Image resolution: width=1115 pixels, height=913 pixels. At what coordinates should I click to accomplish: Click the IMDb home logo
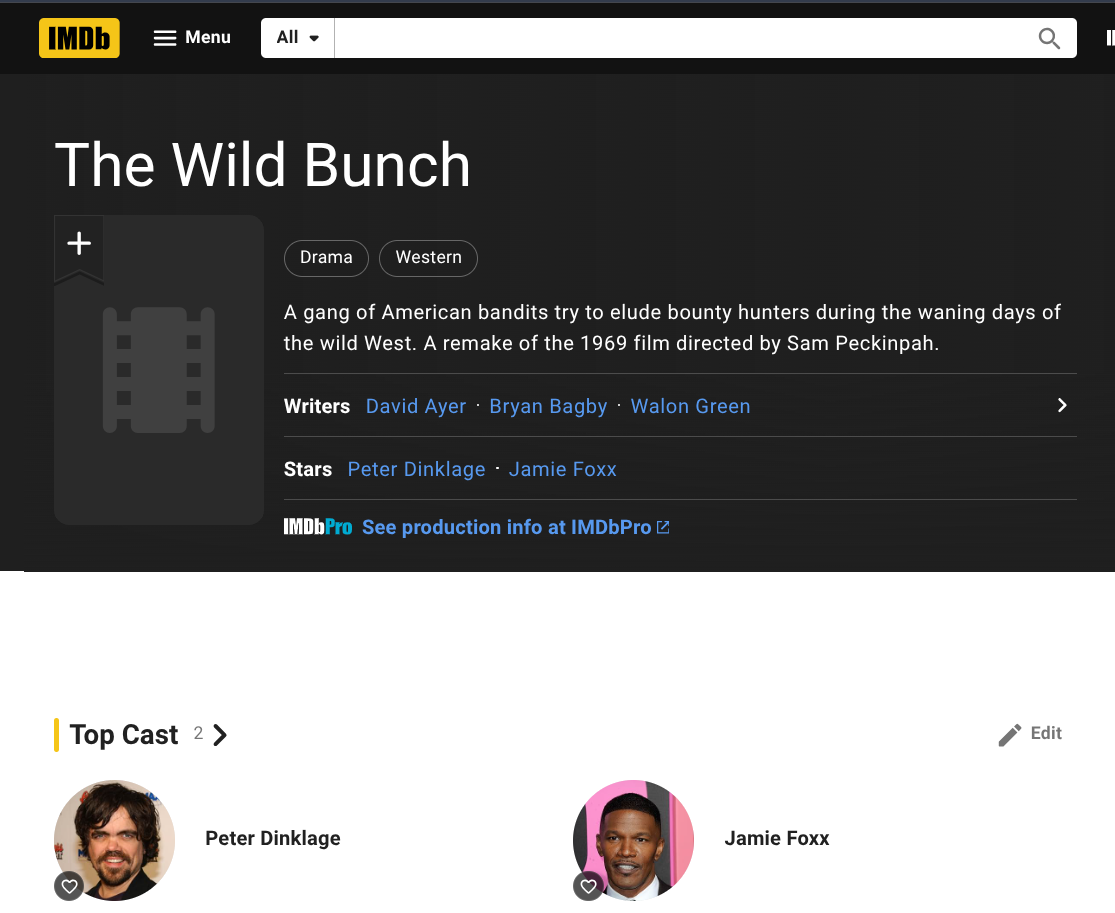79,38
